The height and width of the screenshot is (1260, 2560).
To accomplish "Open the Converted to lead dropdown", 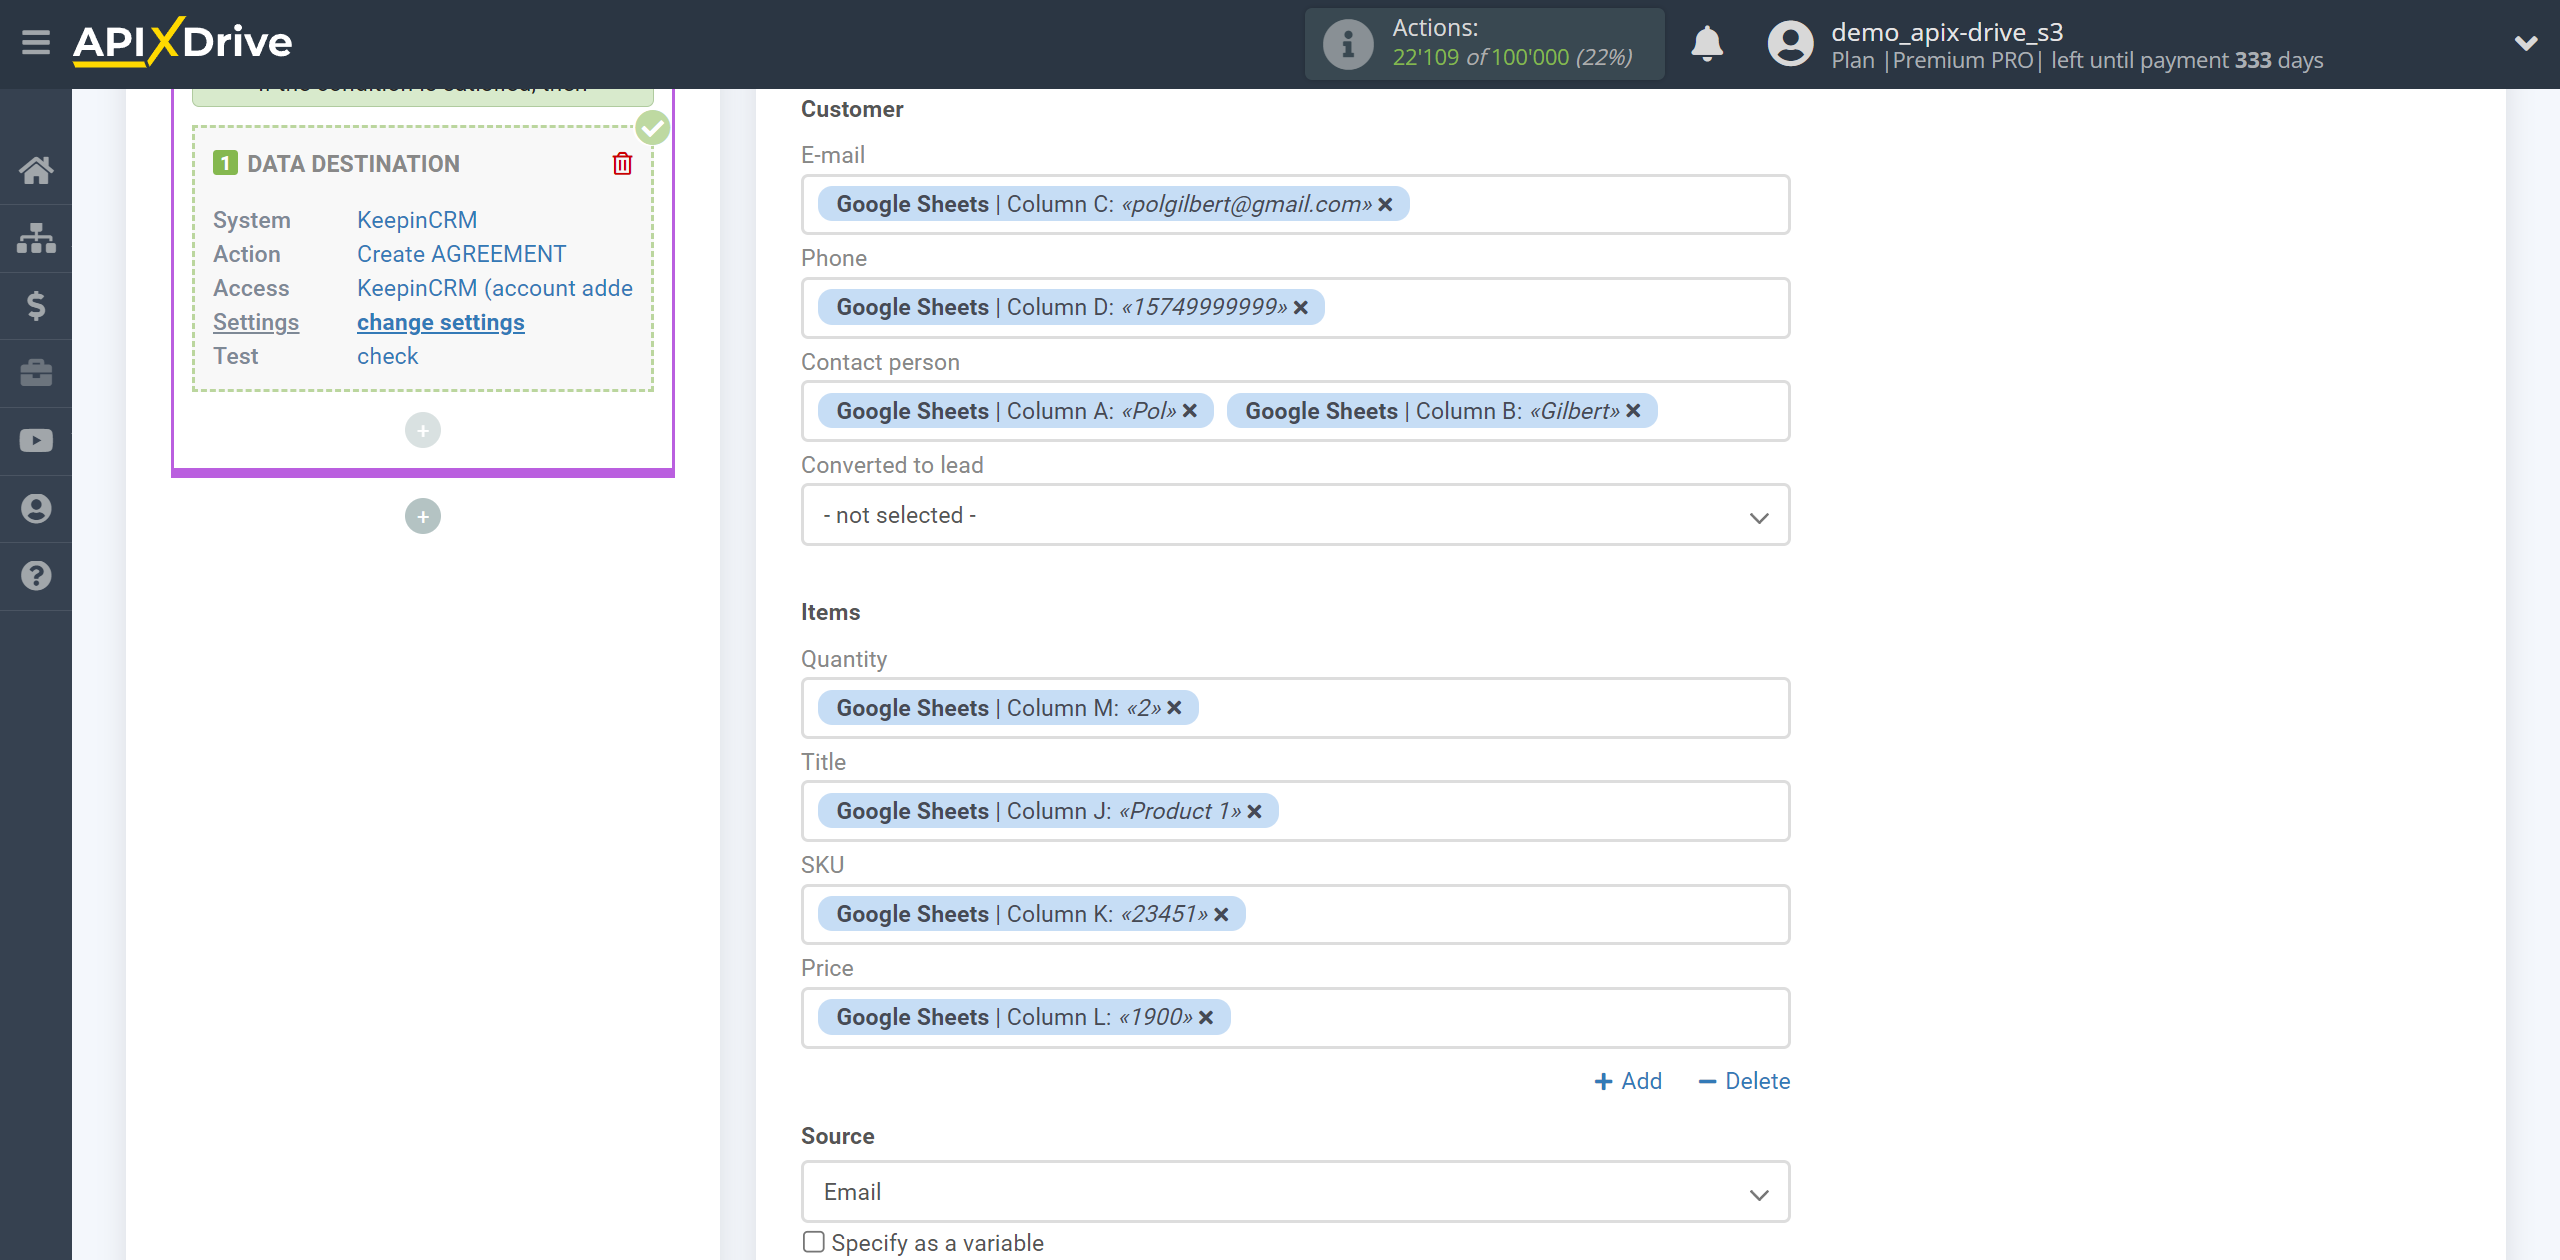I will (1295, 515).
